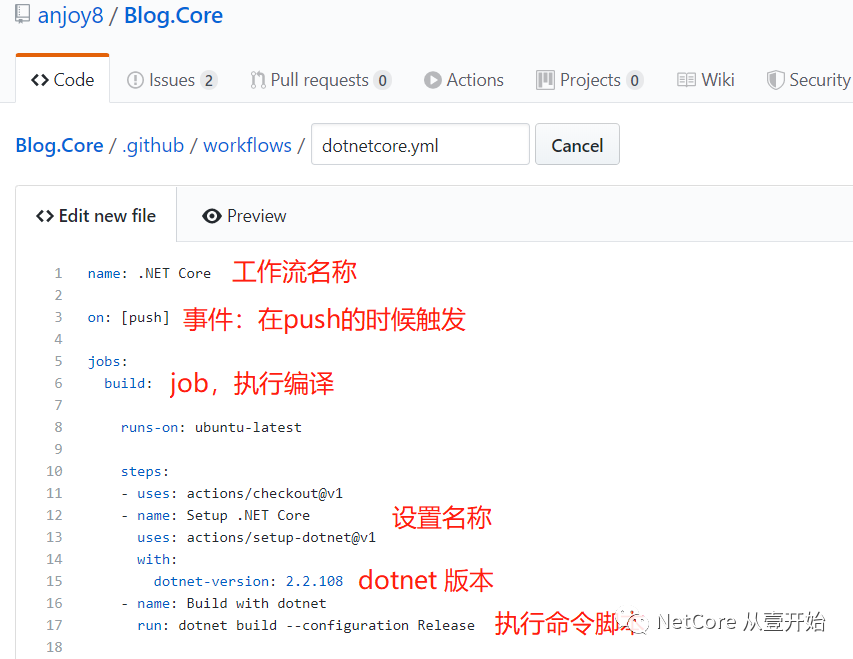This screenshot has width=853, height=659.
Task: Click 'runs-on: ubuntu-latest' line
Action: coord(211,427)
